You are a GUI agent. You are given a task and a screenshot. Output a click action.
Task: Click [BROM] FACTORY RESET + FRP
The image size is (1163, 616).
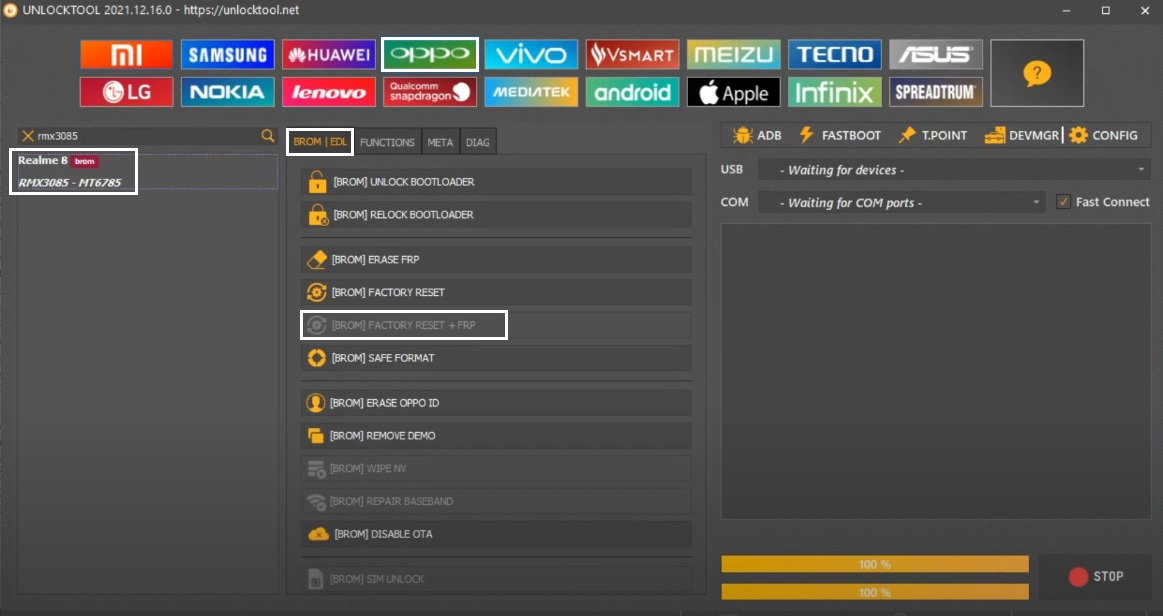click(x=496, y=325)
